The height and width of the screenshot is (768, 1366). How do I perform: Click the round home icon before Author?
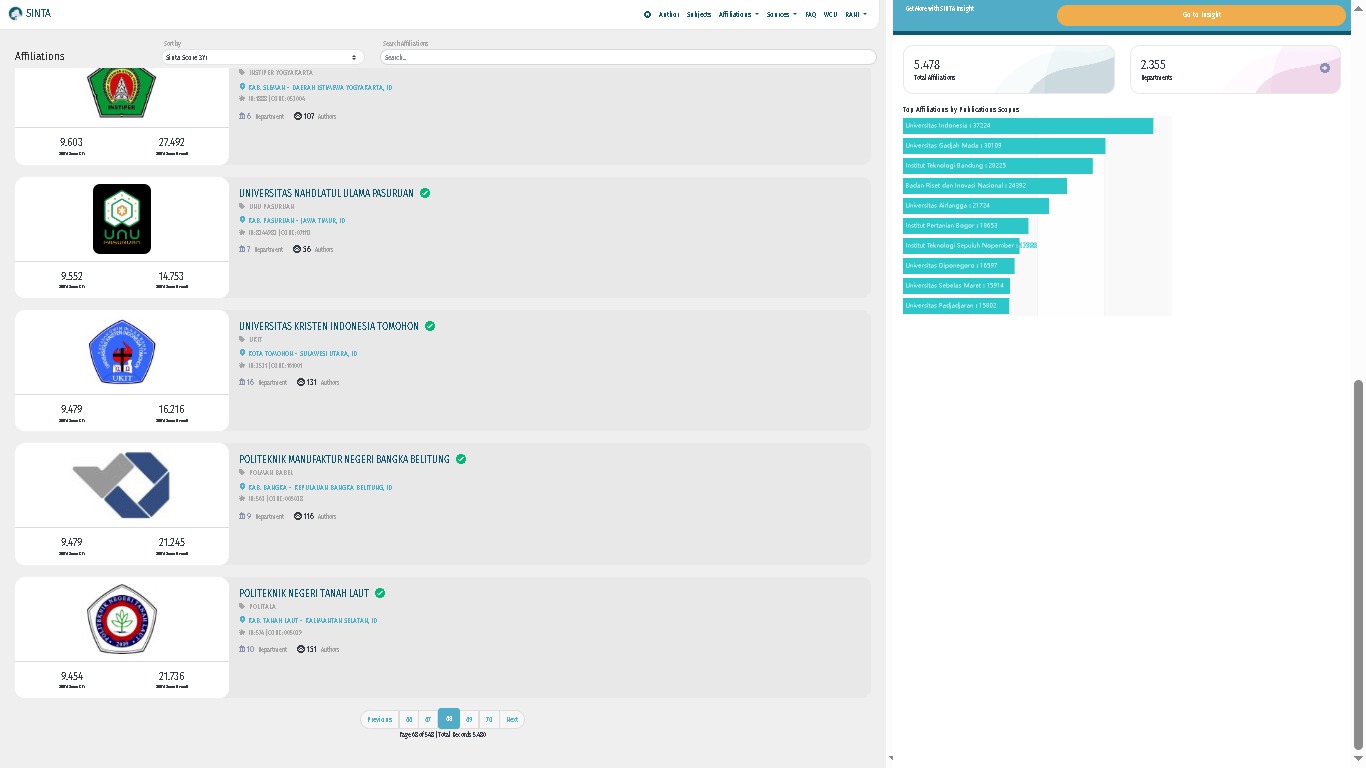click(648, 15)
